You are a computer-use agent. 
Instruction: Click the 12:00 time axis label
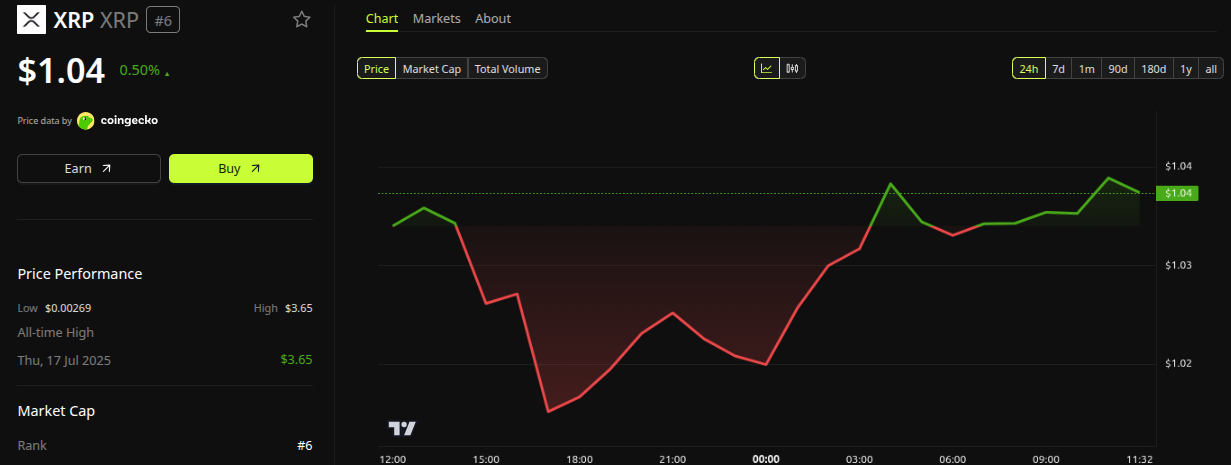click(x=393, y=459)
